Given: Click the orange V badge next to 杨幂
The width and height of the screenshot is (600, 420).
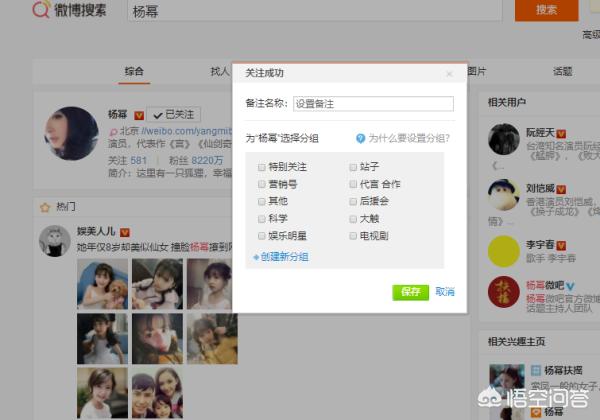Looking at the screenshot, I should [x=139, y=115].
